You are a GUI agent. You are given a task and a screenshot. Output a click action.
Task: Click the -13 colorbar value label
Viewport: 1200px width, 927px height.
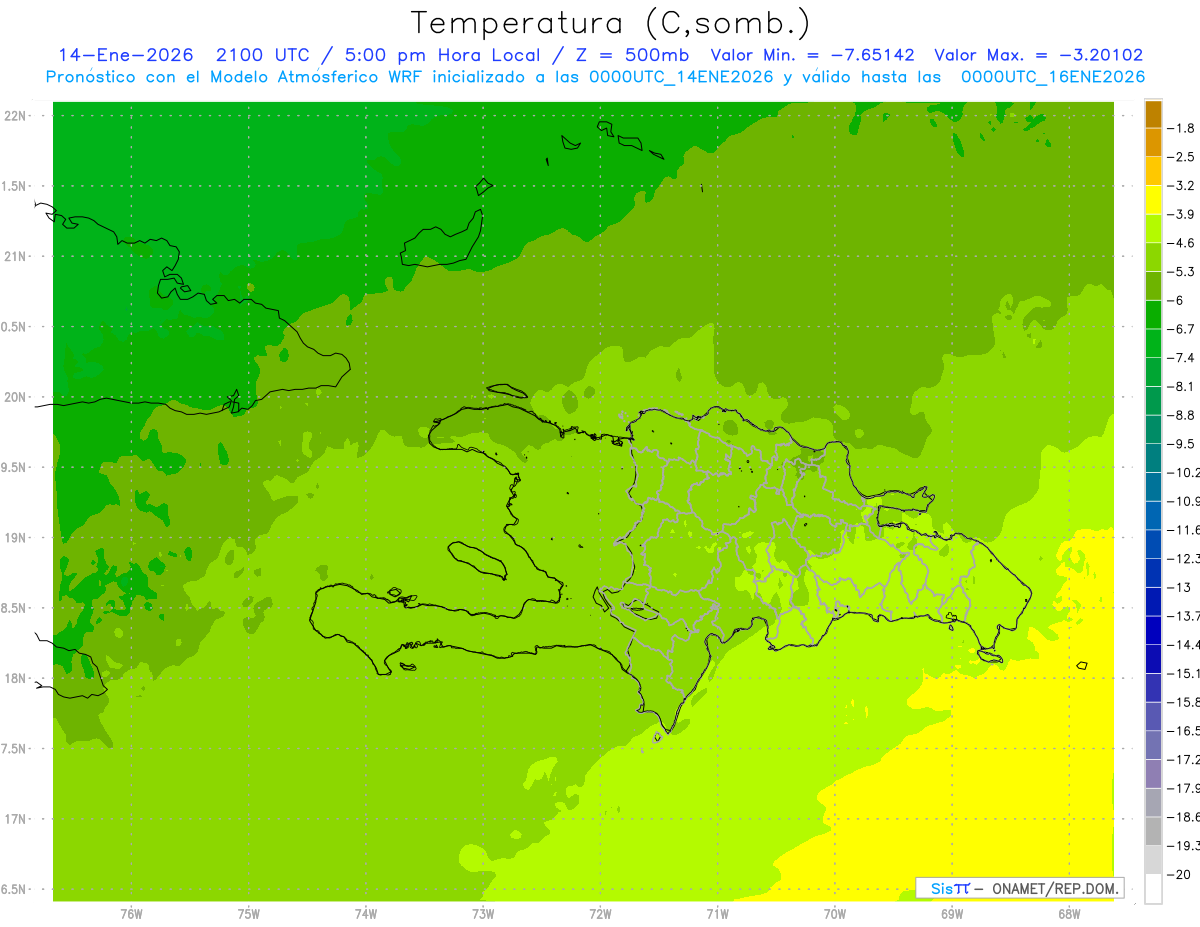pyautogui.click(x=1180, y=588)
